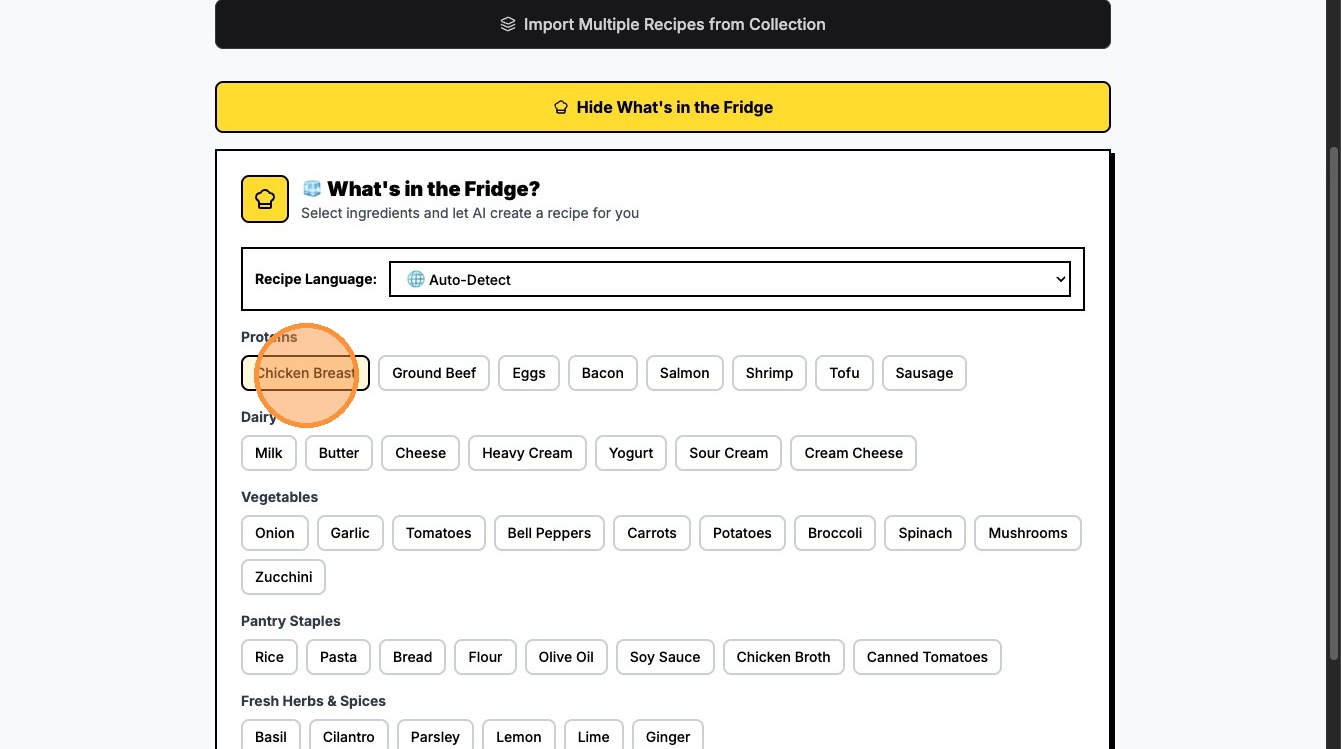Select the Salmon ingredient chip
The height and width of the screenshot is (749, 1341).
coord(684,373)
